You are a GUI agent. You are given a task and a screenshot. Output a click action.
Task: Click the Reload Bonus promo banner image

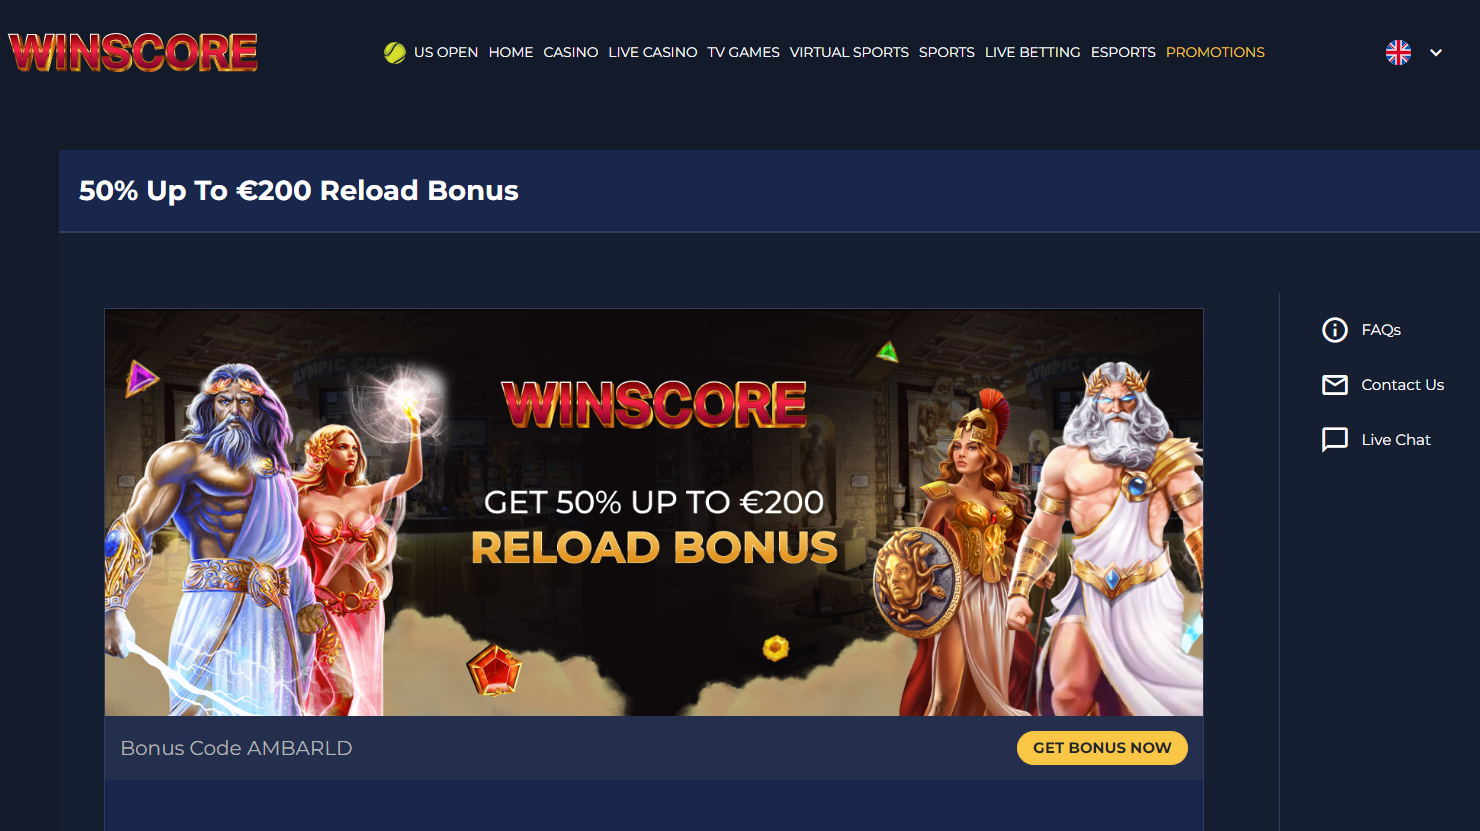654,512
